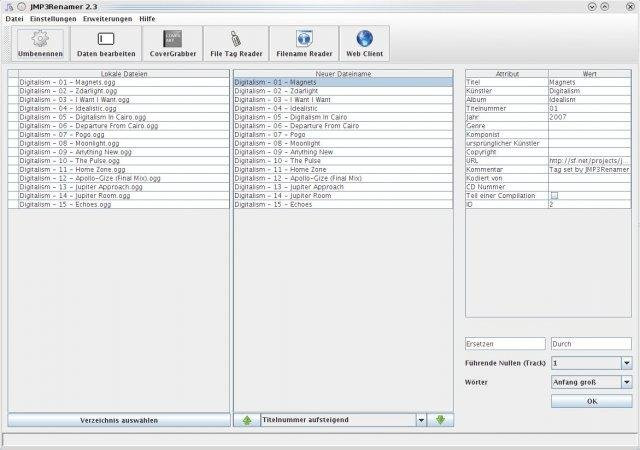640x450 pixels.
Task: Open the Filename Reader tool
Action: pyautogui.click(x=304, y=44)
